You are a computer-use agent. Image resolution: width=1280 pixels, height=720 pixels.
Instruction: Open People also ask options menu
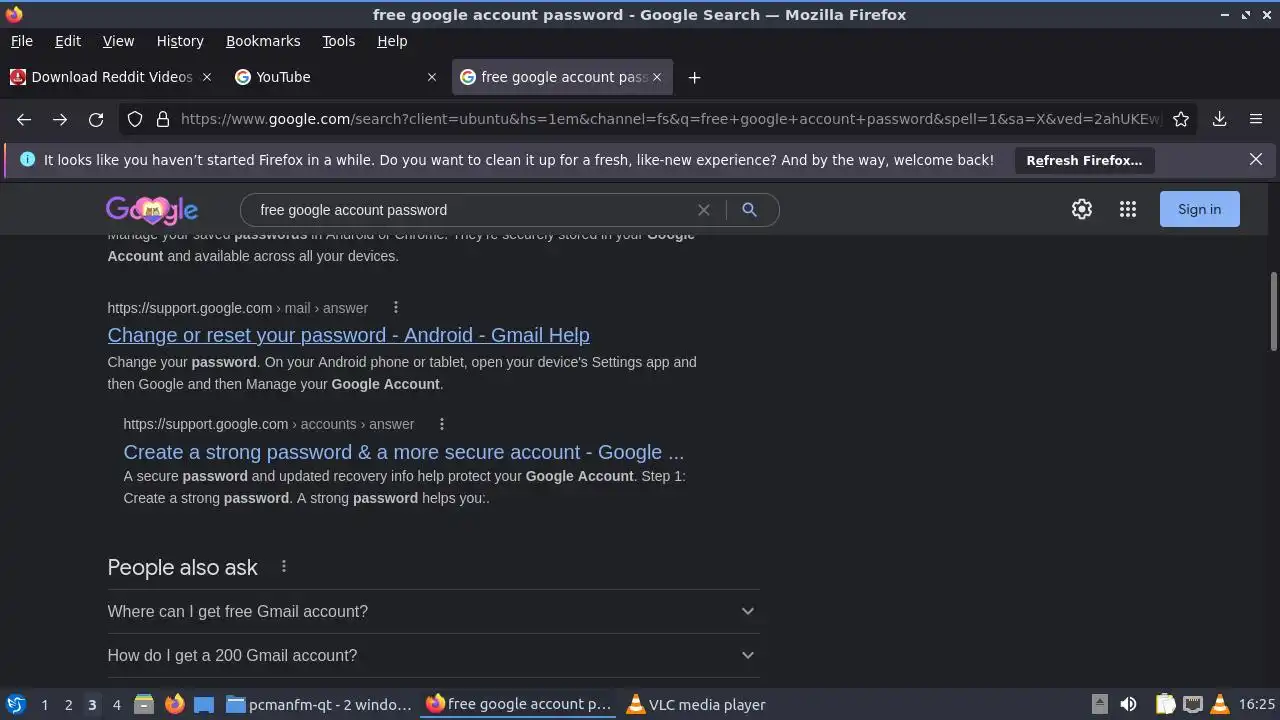[284, 567]
